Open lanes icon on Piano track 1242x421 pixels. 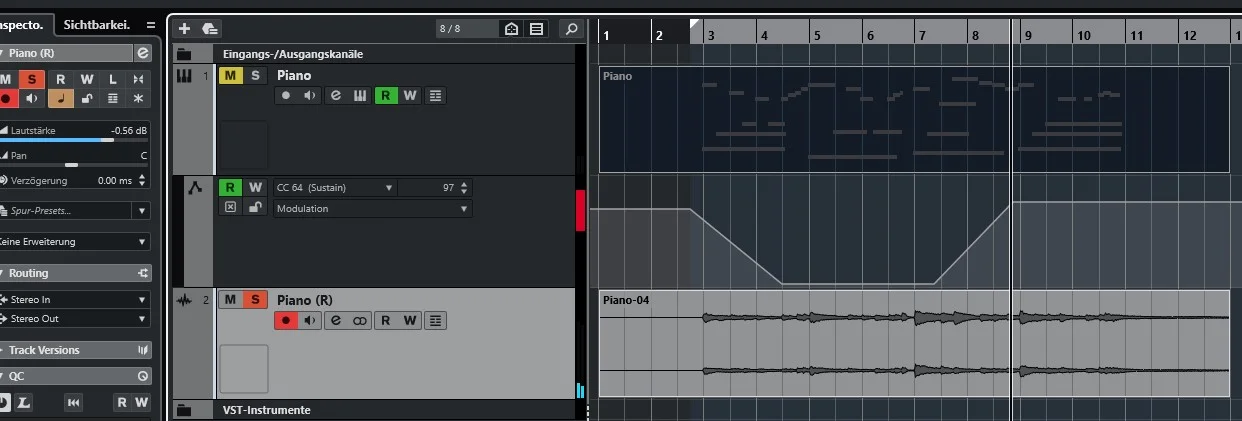pos(435,96)
